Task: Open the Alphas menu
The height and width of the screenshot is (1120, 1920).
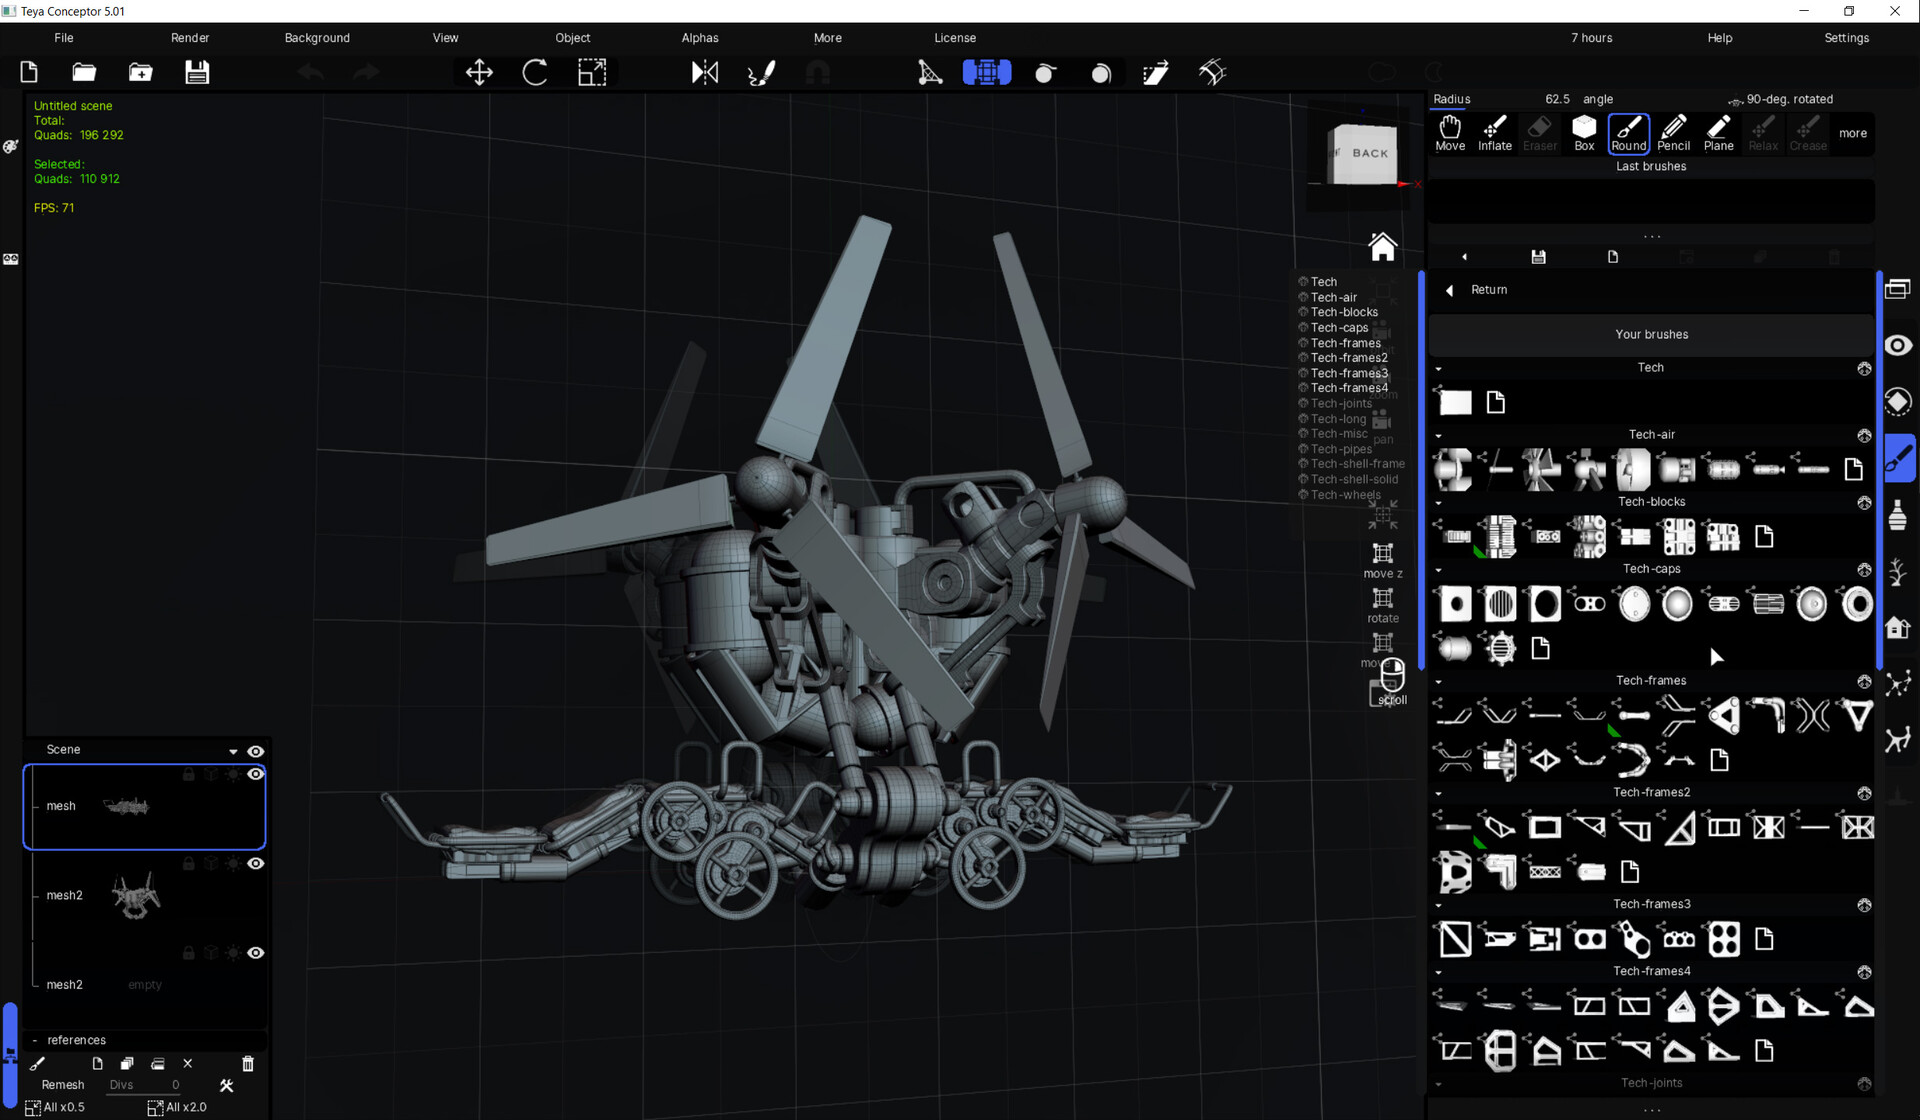Action: tap(699, 38)
